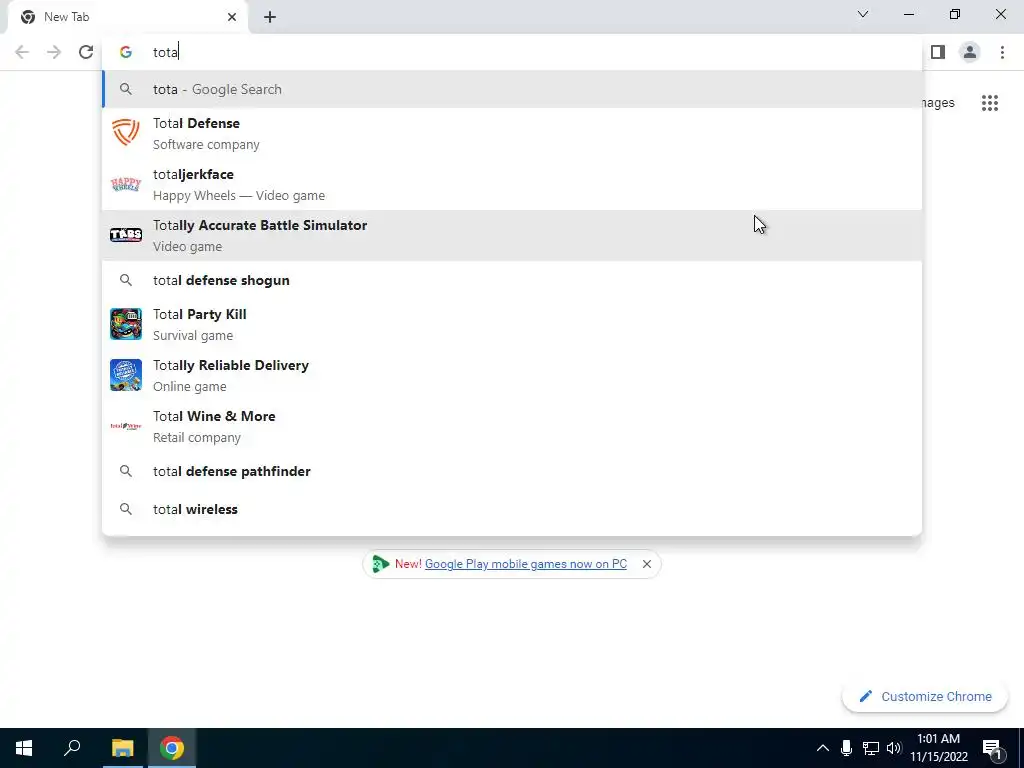
Task: Open a new tab with plus button
Action: [270, 17]
